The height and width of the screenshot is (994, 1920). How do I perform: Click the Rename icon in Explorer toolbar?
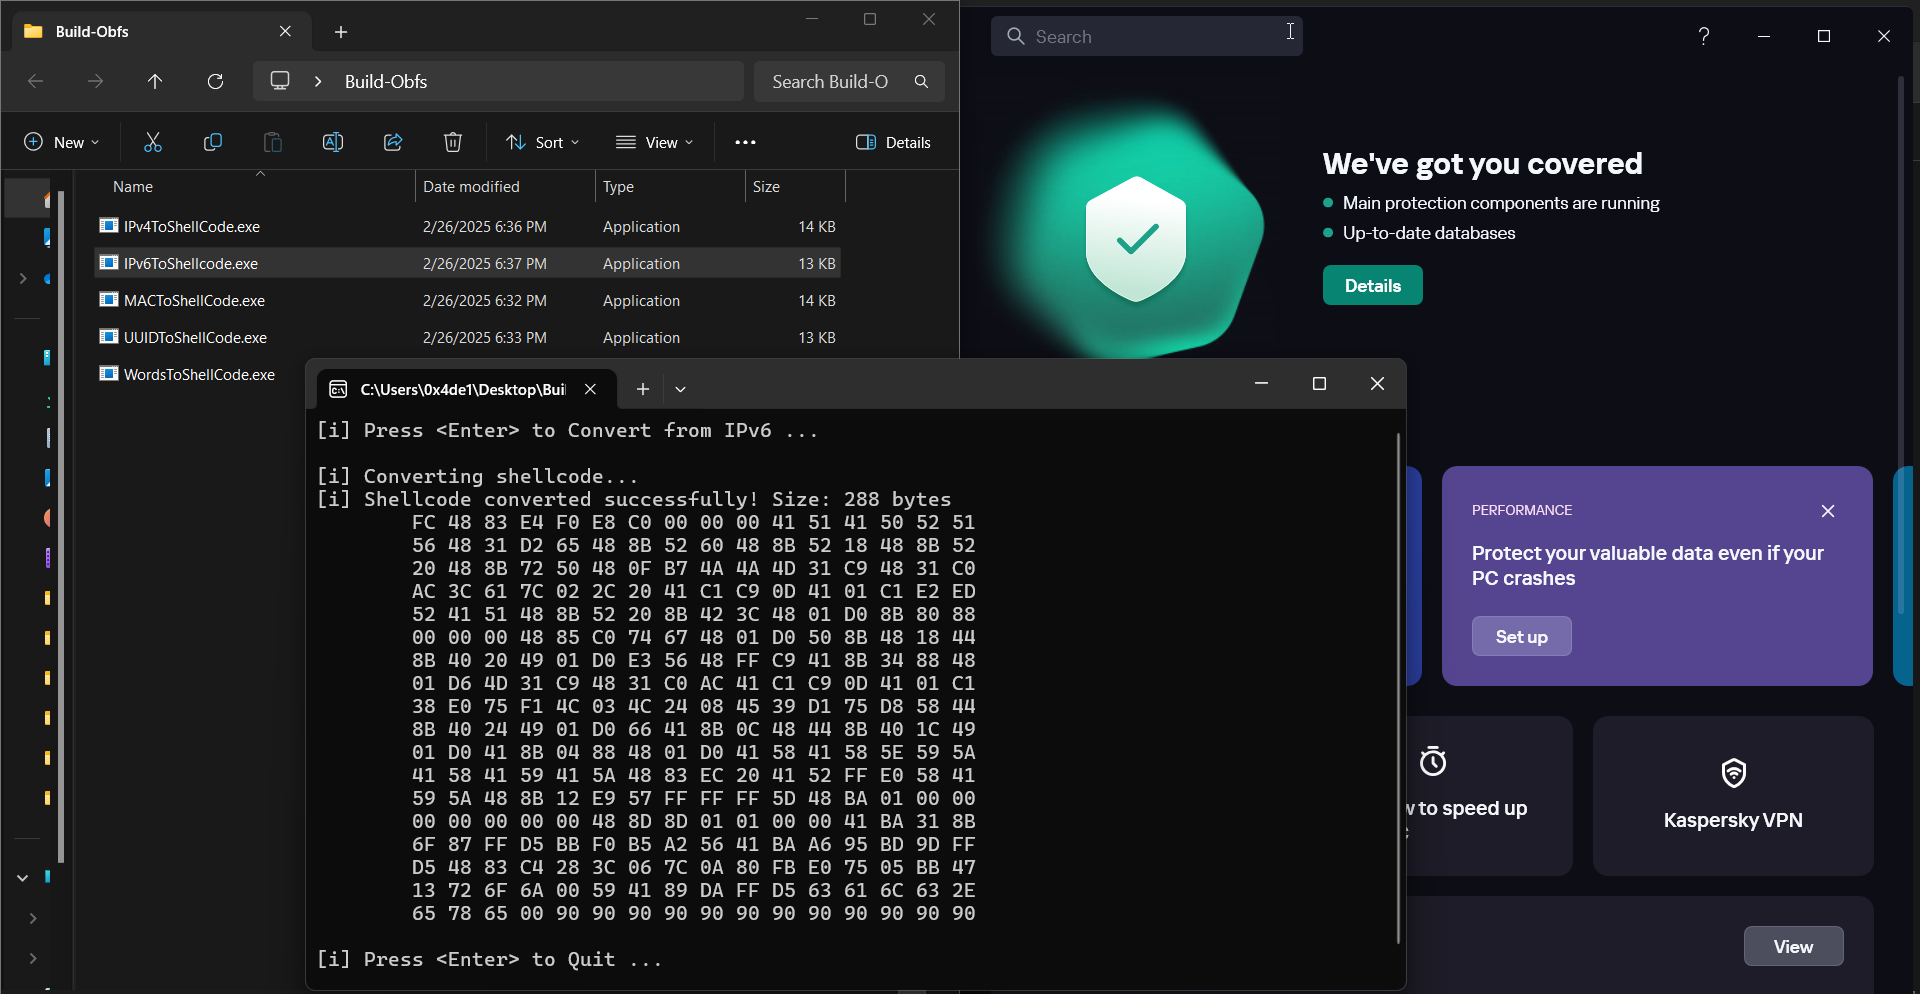coord(333,142)
